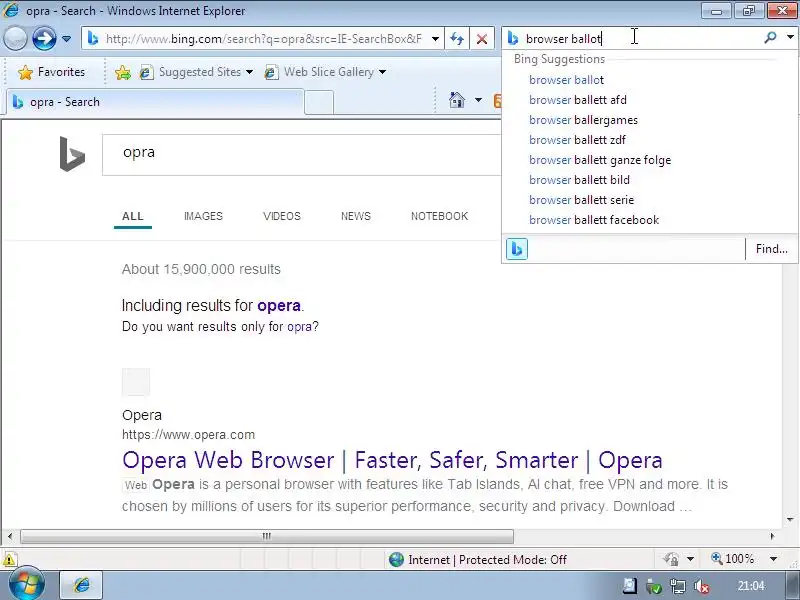Open the status bar security dropdown arrow
This screenshot has width=800, height=600.
690,559
